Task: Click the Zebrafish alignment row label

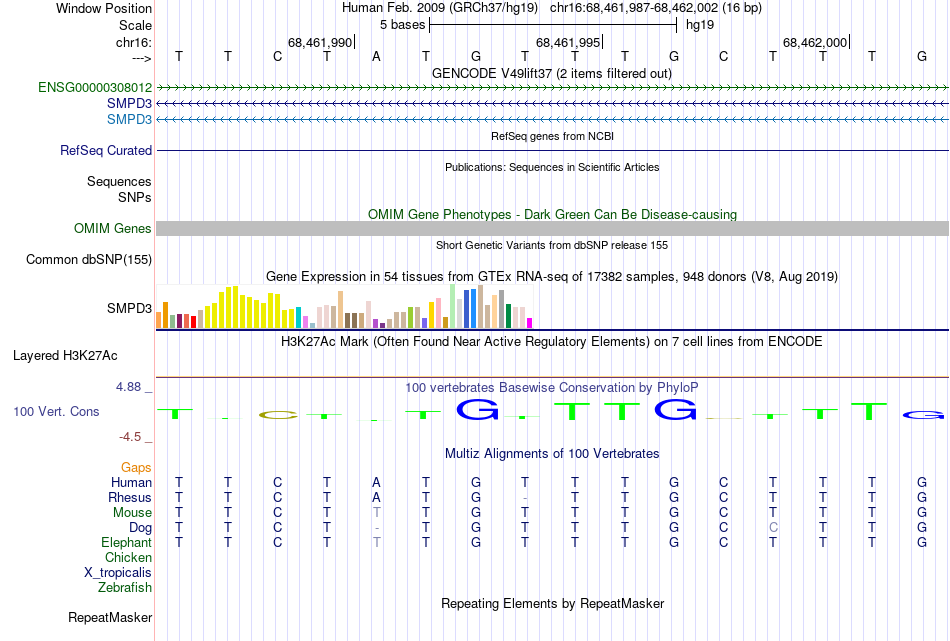Action: point(125,588)
